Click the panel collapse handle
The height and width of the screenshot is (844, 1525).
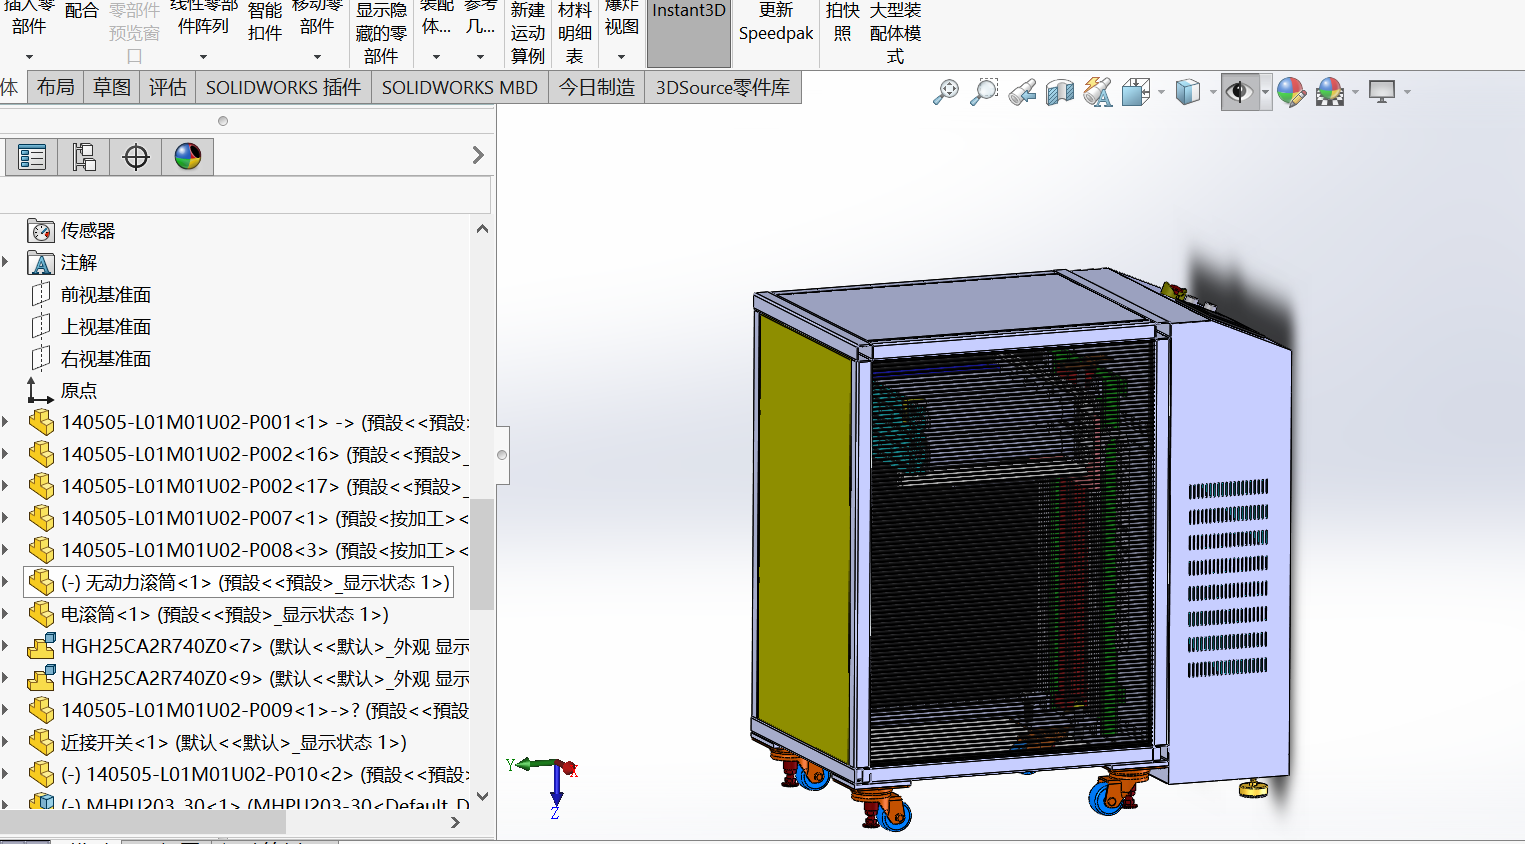tap(502, 455)
